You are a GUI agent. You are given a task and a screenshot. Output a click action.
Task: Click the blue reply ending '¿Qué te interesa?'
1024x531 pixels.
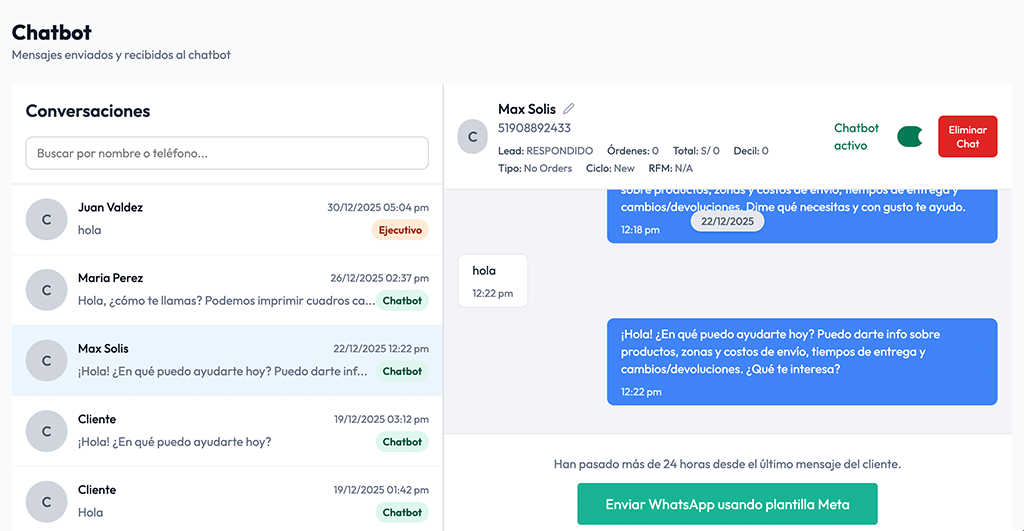pos(802,362)
